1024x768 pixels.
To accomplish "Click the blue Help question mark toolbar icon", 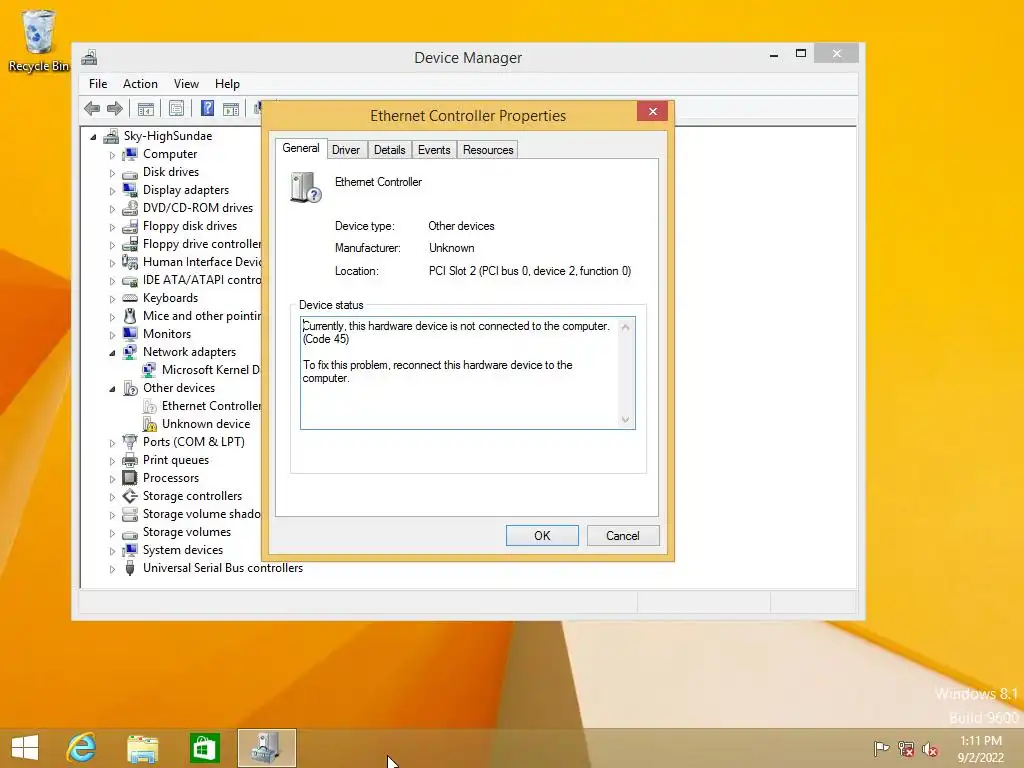I will coord(207,108).
